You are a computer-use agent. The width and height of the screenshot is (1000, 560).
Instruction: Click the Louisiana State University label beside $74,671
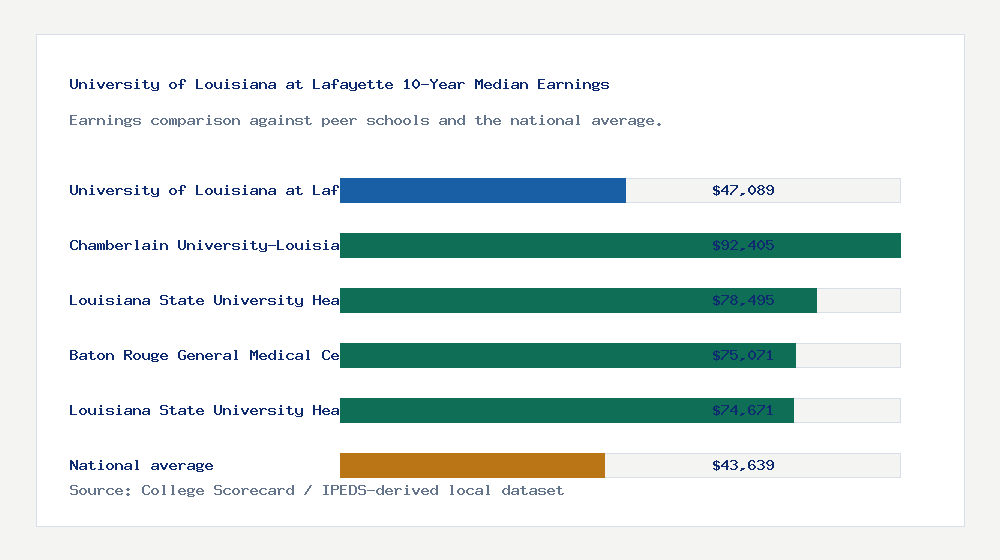[x=204, y=410]
